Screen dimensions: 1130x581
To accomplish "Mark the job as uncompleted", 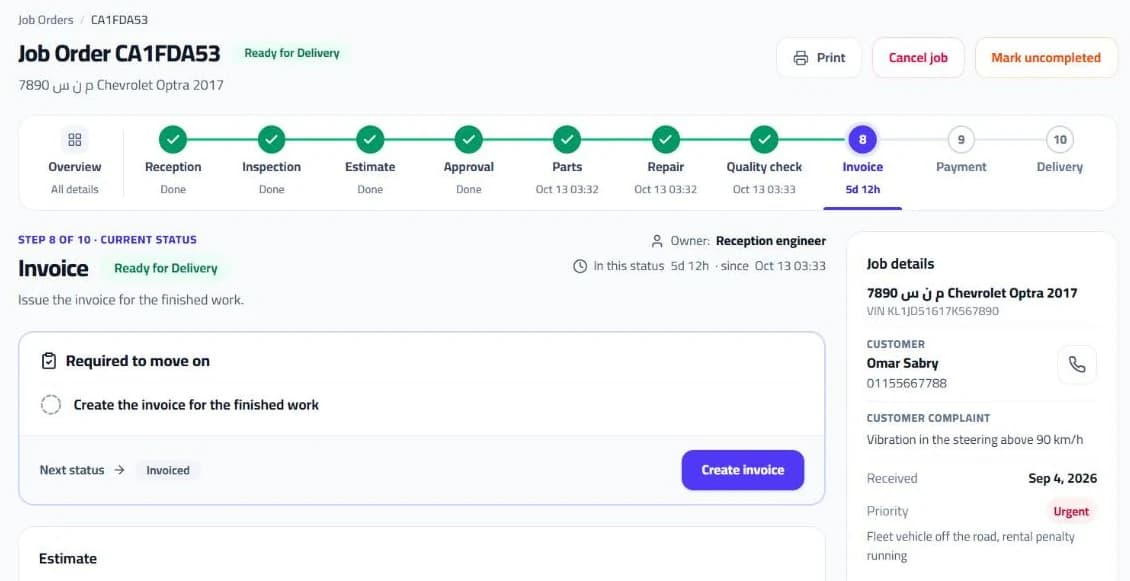I will 1046,58.
